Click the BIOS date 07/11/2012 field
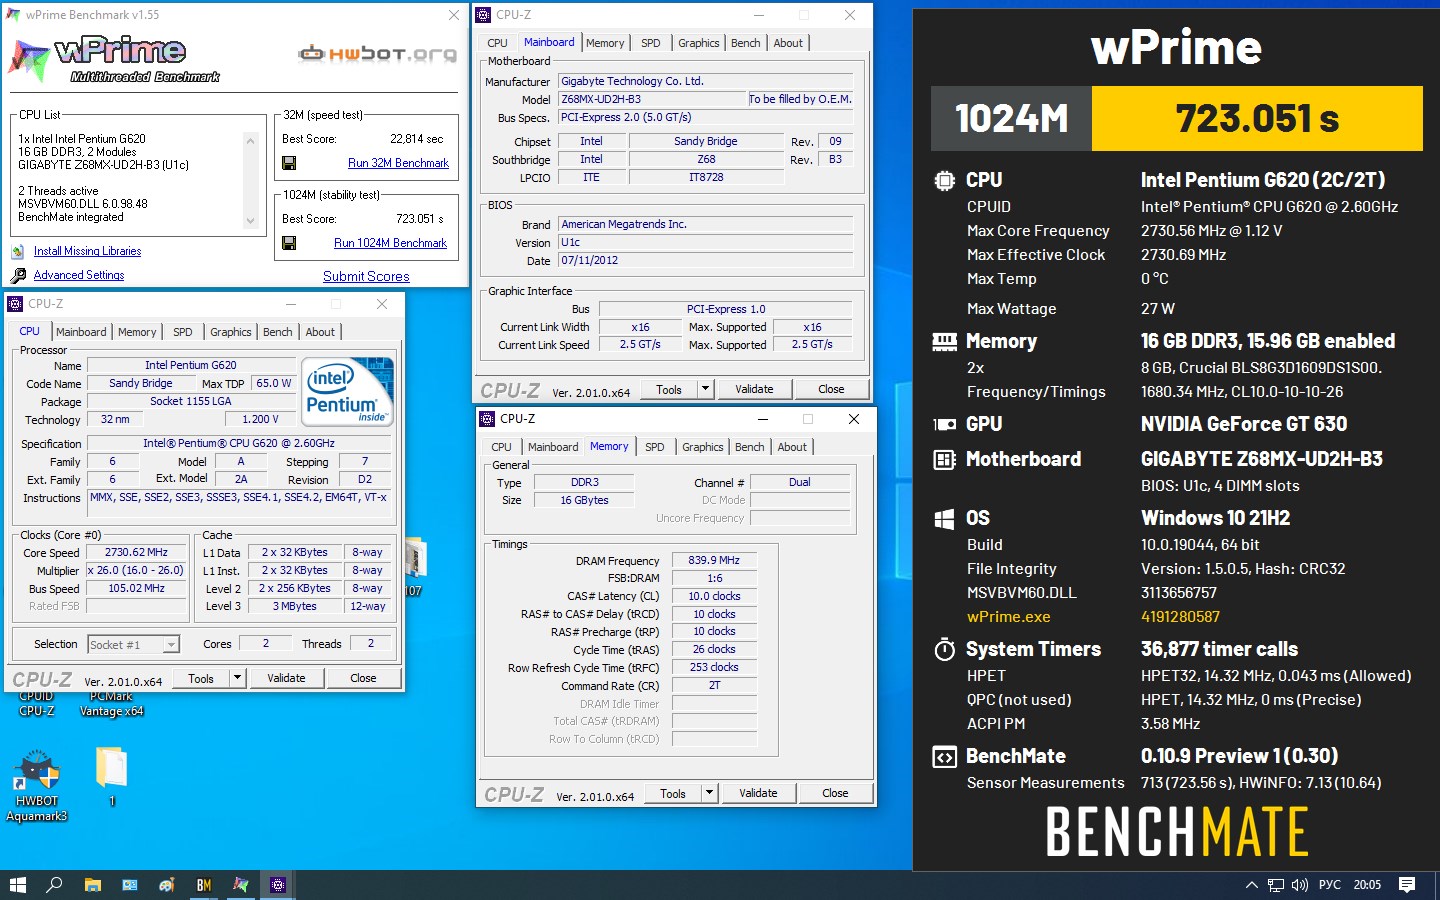The height and width of the screenshot is (900, 1440). pos(705,260)
